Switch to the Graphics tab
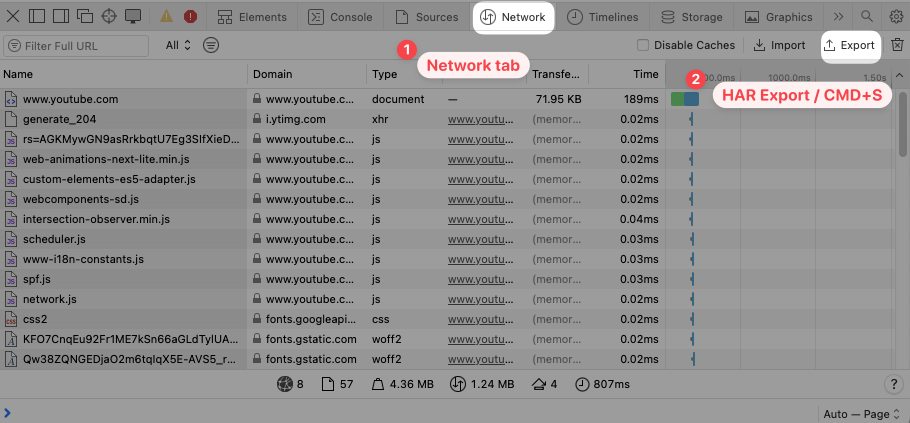The width and height of the screenshot is (910, 423). click(778, 17)
